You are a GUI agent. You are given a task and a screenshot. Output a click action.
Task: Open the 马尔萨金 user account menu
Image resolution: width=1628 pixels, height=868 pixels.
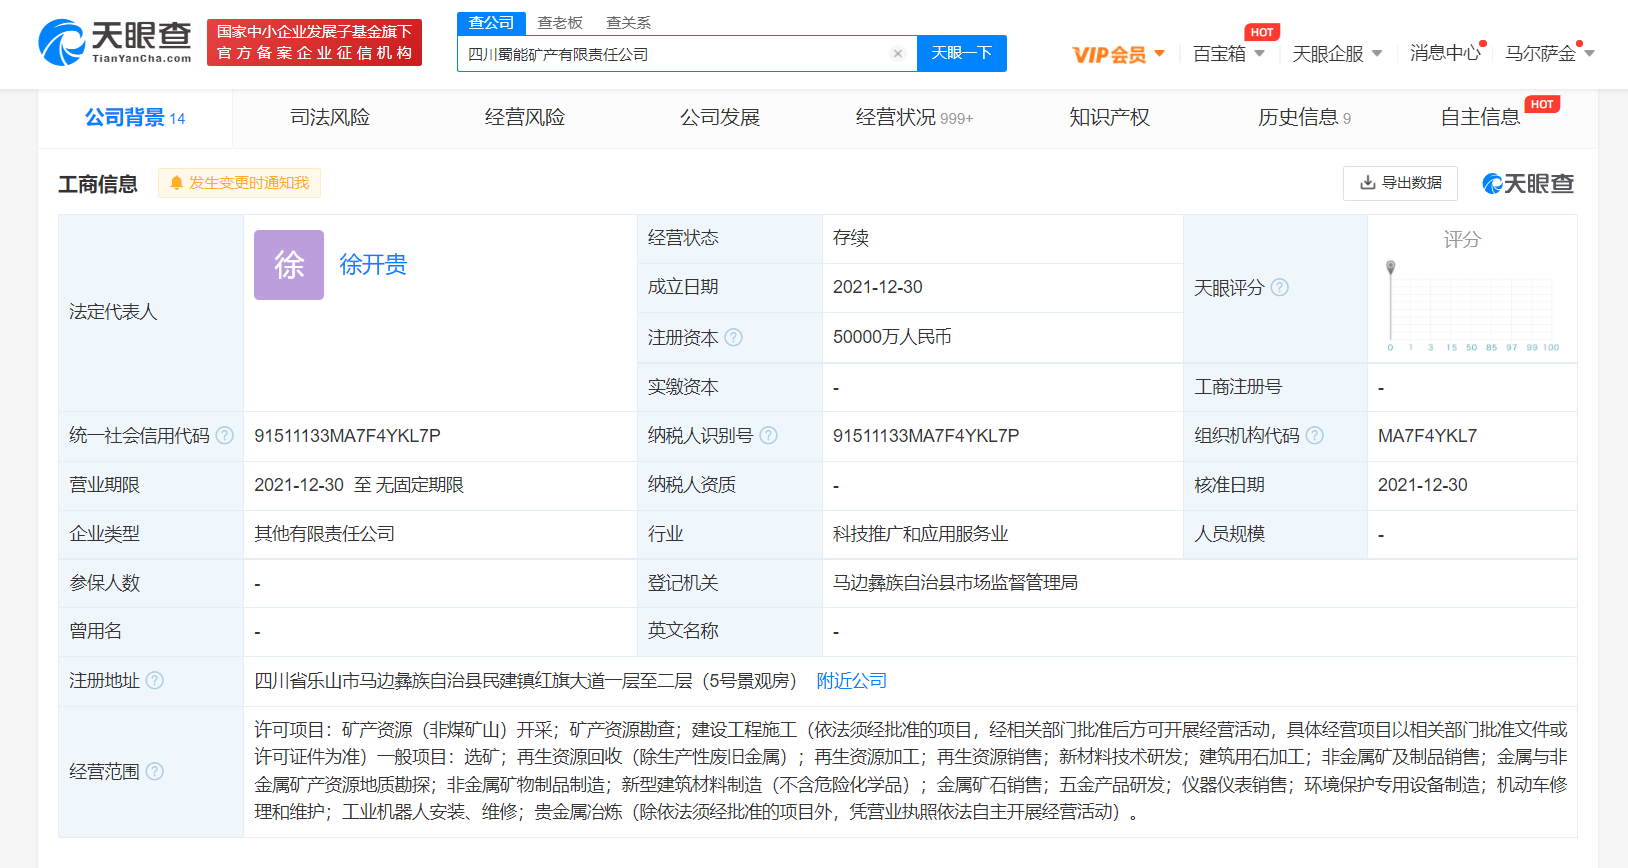tap(1549, 54)
